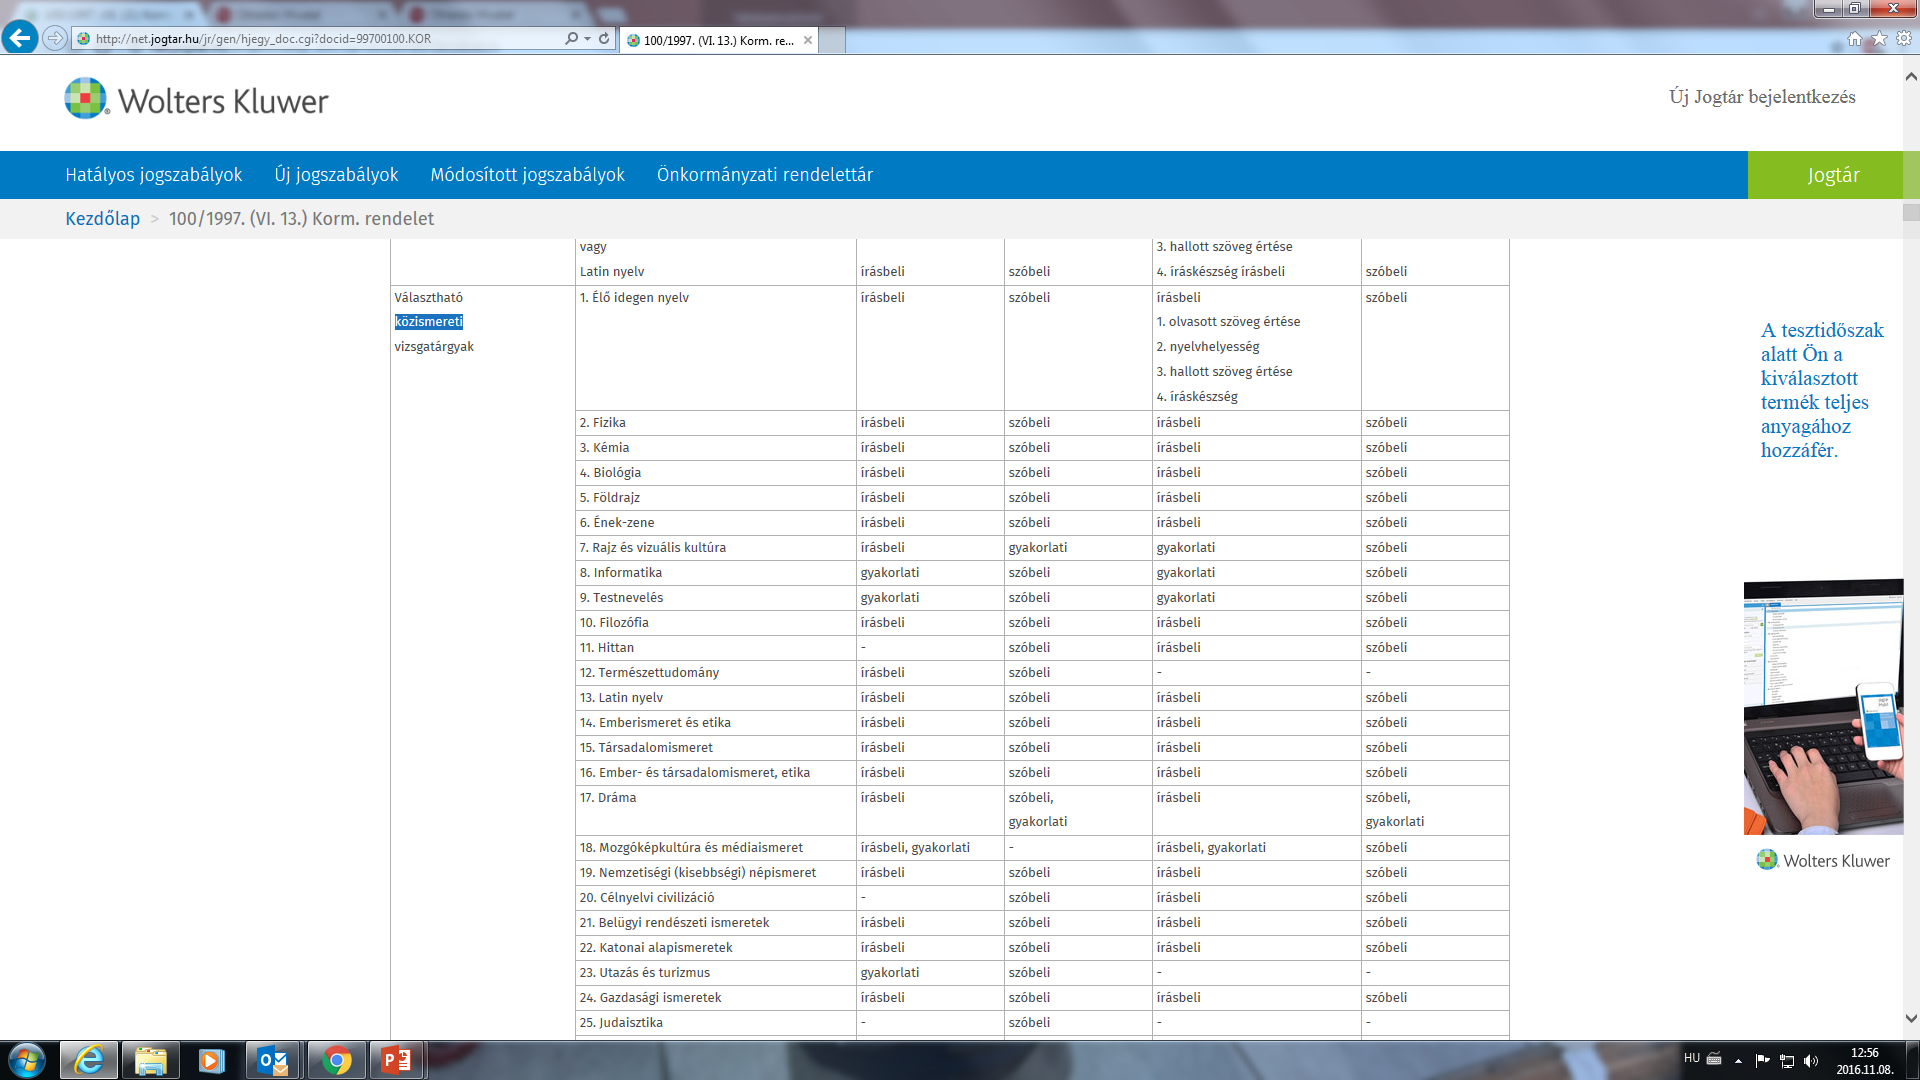Open Új jogszabályok menu item
Image resolution: width=1920 pixels, height=1080 pixels.
pyautogui.click(x=336, y=175)
